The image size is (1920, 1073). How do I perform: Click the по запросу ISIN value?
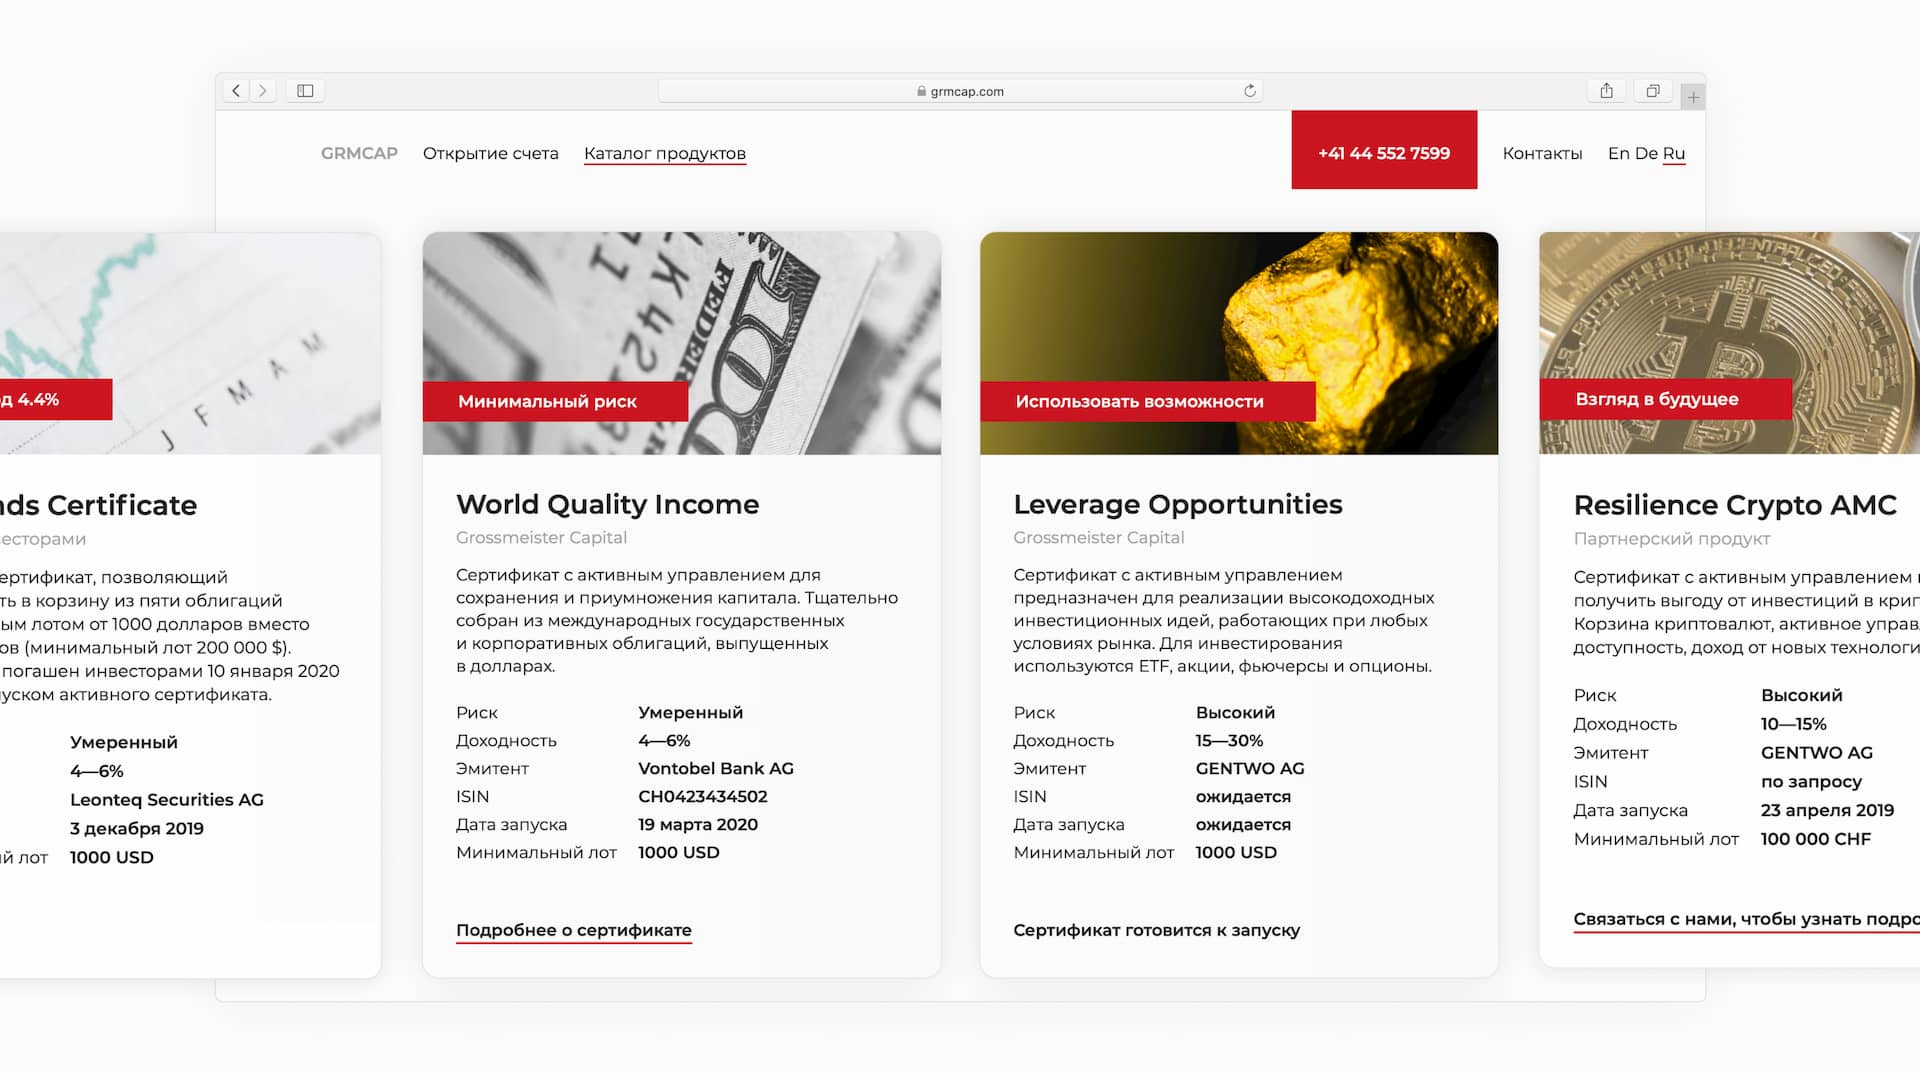(x=1811, y=782)
